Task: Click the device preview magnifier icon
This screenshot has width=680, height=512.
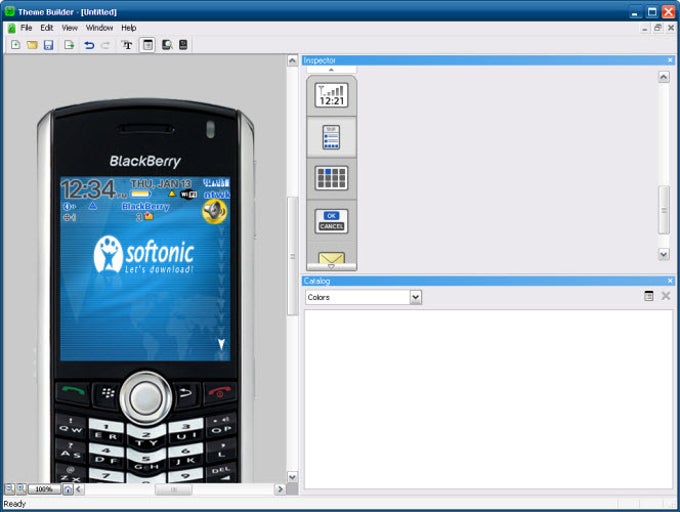Action: (167, 45)
